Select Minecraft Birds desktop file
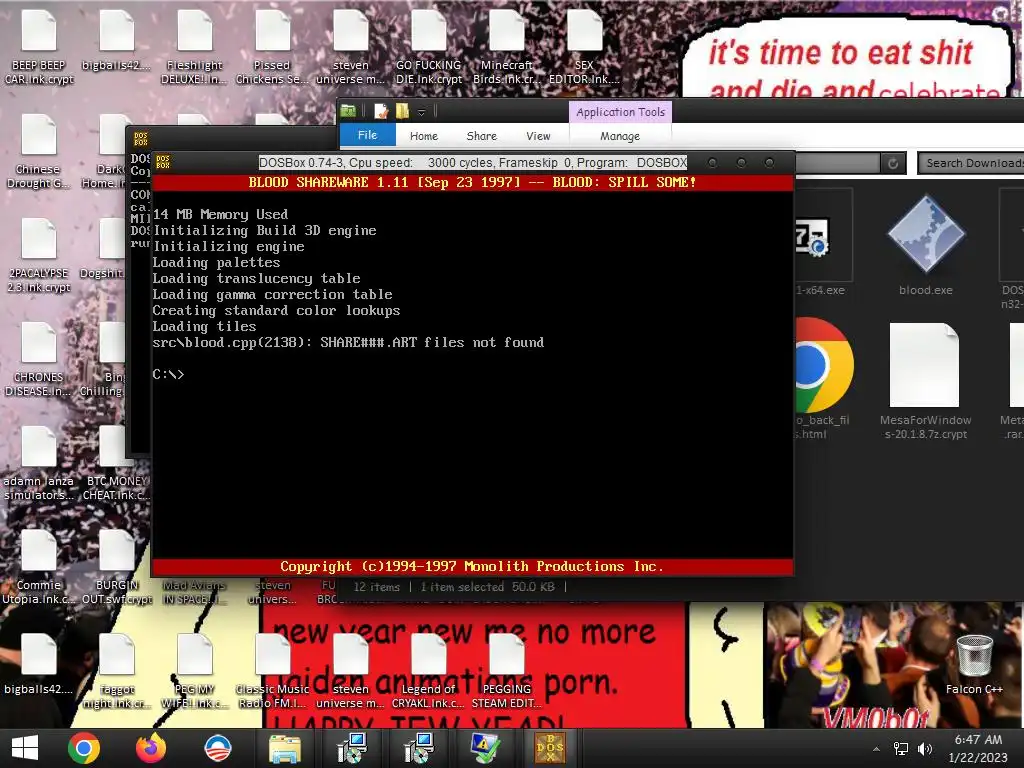 pos(506,48)
